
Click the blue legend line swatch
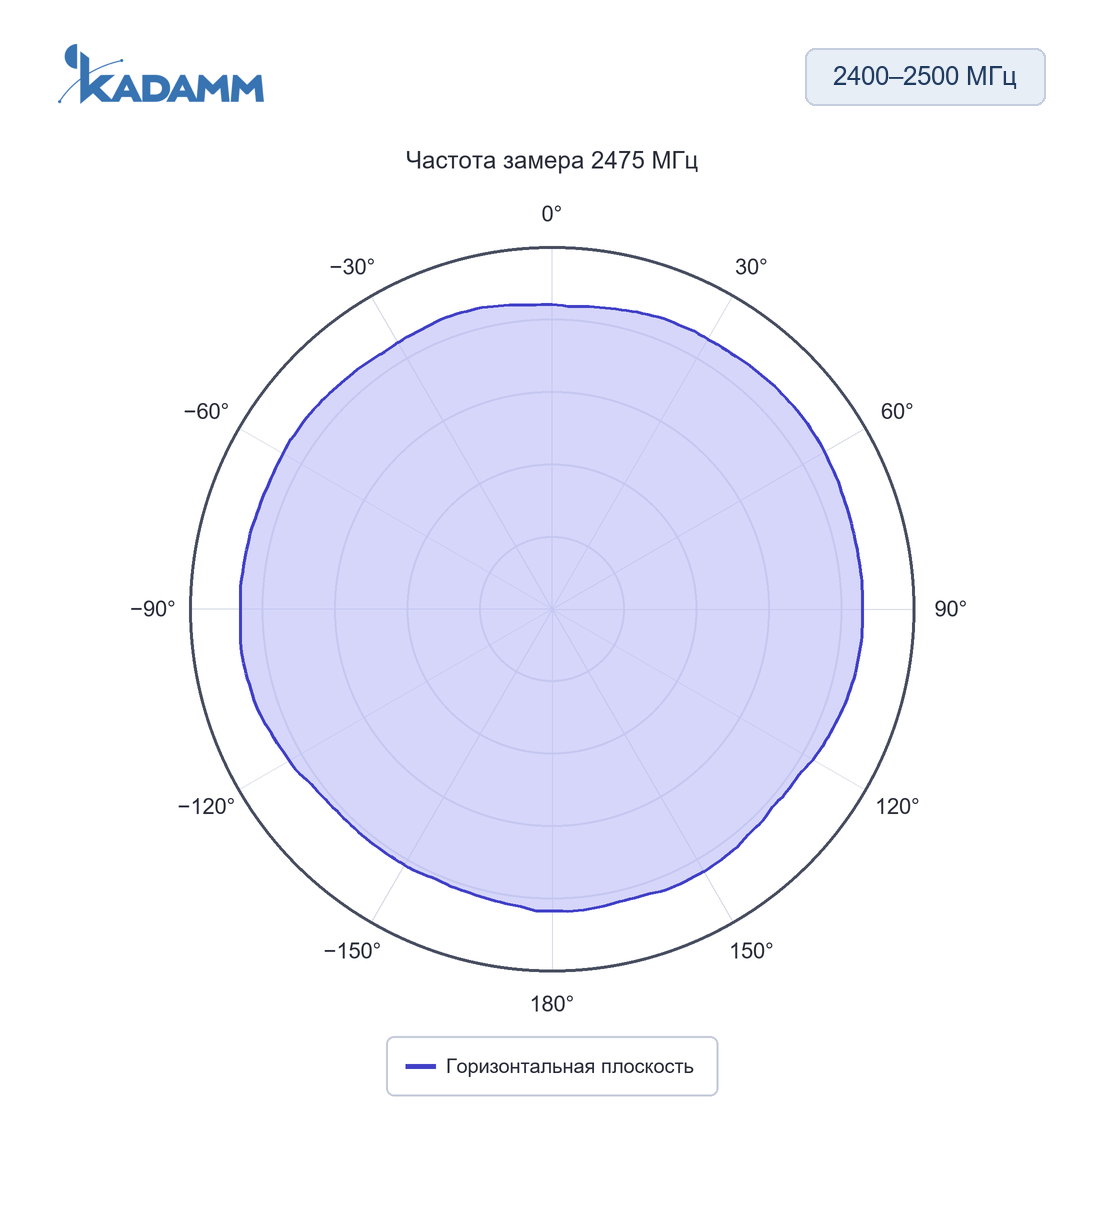pyautogui.click(x=420, y=1067)
